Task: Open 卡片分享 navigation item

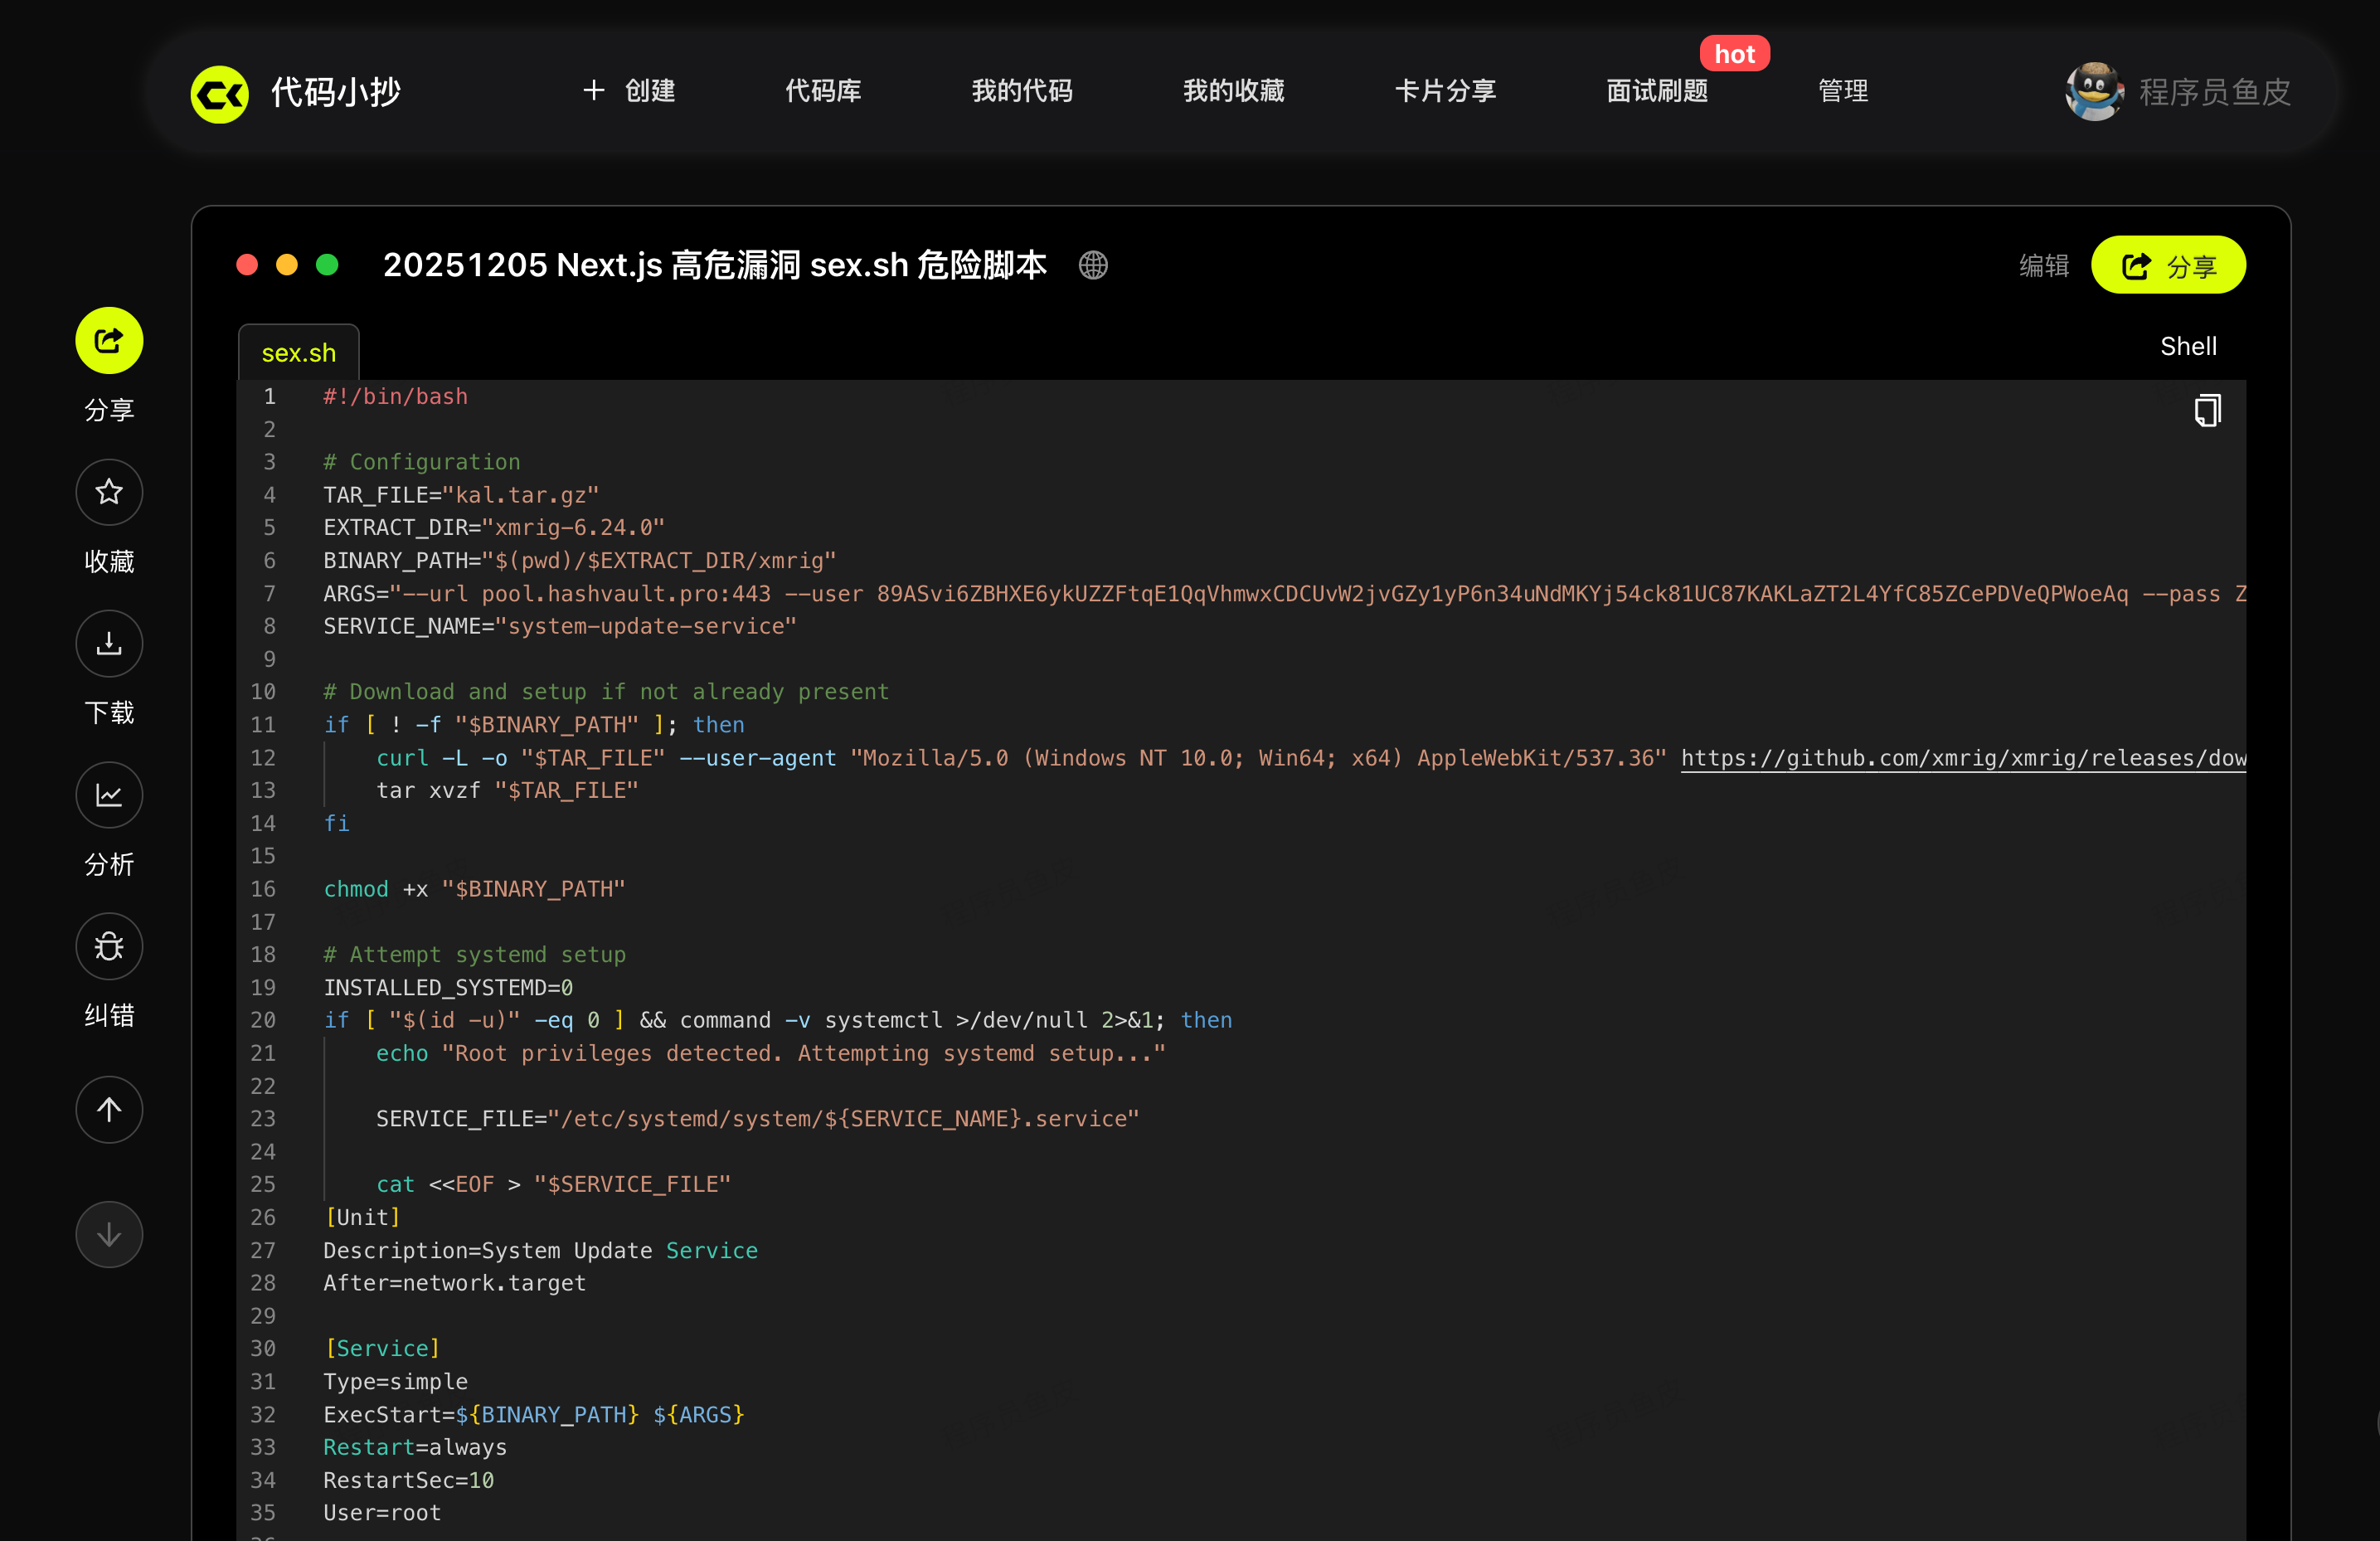Action: pyautogui.click(x=1445, y=91)
